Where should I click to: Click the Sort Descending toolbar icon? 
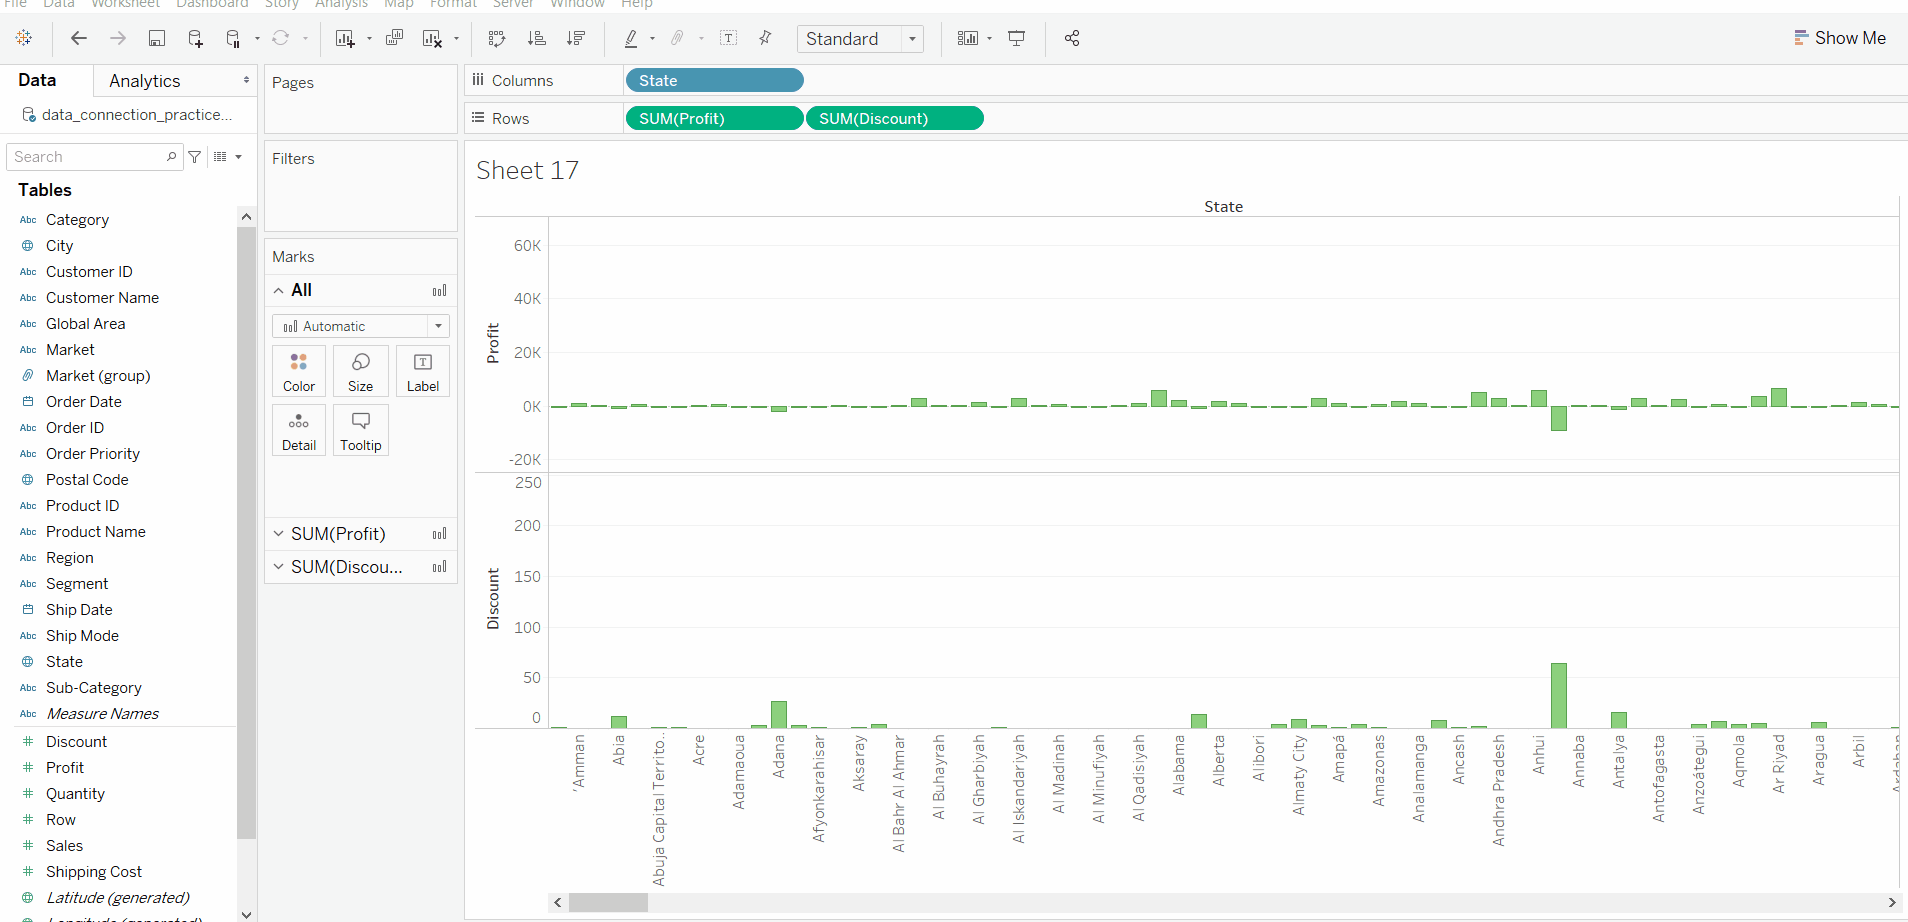[577, 38]
